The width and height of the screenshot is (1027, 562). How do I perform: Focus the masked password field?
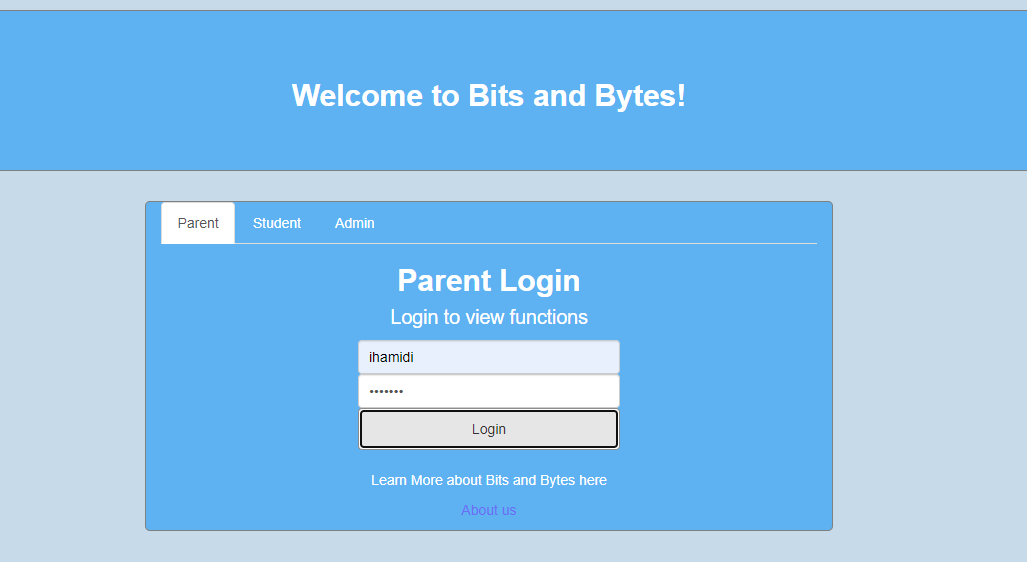pyautogui.click(x=488, y=391)
